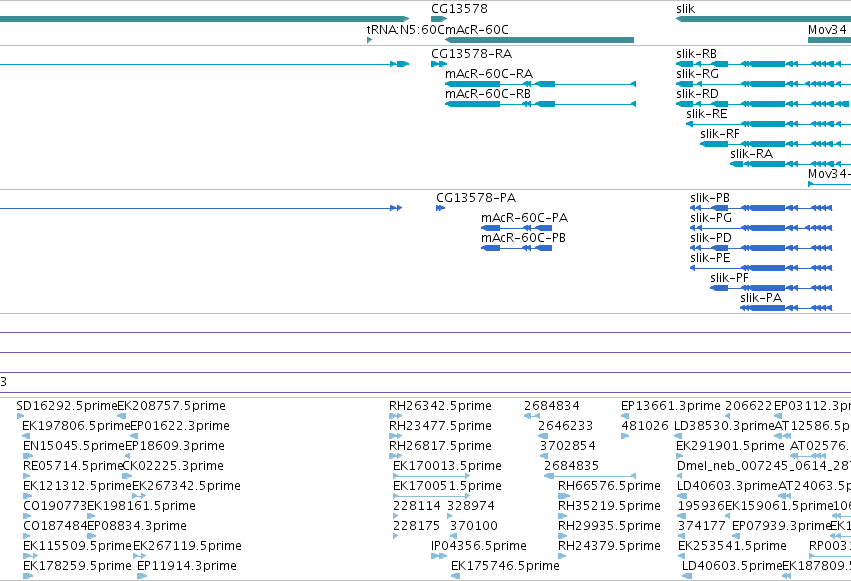The width and height of the screenshot is (851, 581).
Task: Click the 328974 feature label
Action: point(471,506)
